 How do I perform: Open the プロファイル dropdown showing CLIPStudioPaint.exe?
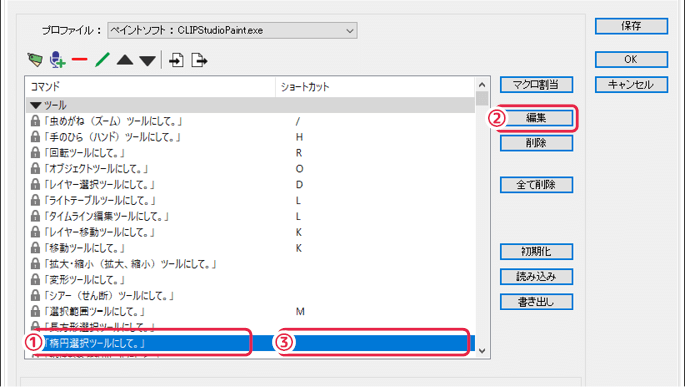point(232,31)
